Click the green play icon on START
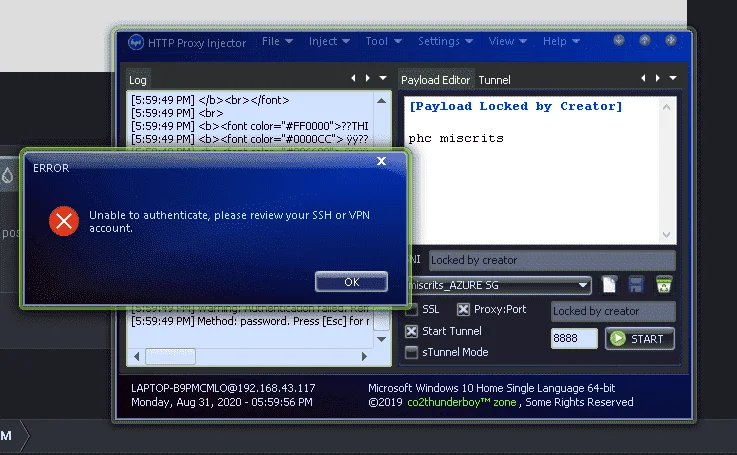This screenshot has width=737, height=455. 618,338
